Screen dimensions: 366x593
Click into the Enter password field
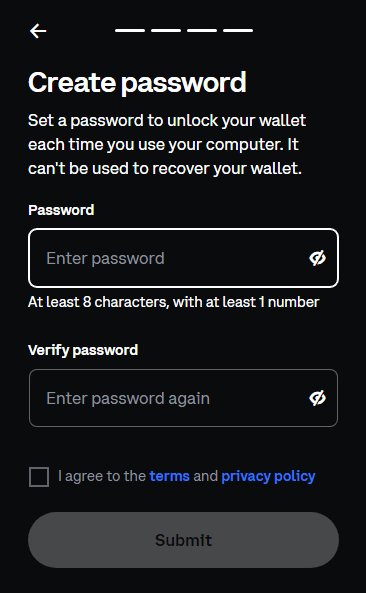pyautogui.click(x=183, y=258)
